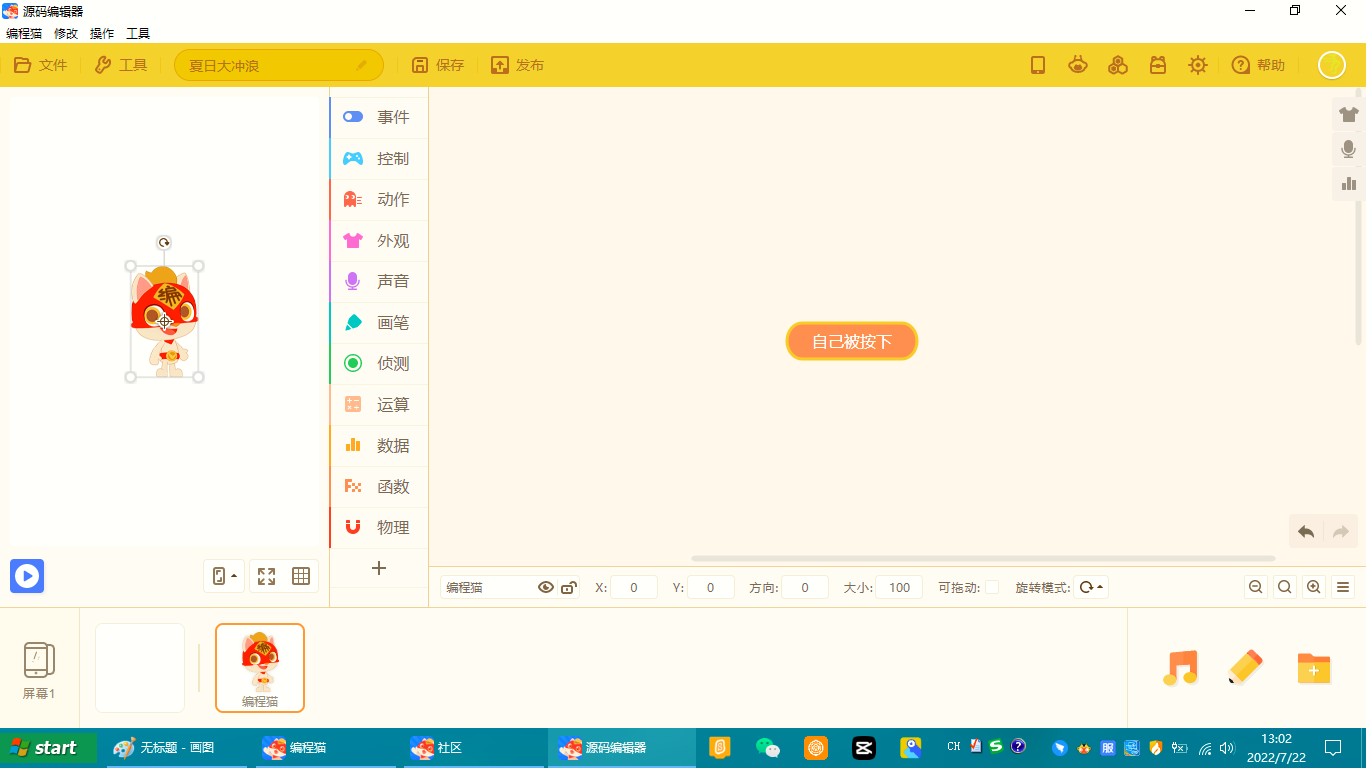
Task: Open the stage screen orientation dropdown
Action: point(224,576)
